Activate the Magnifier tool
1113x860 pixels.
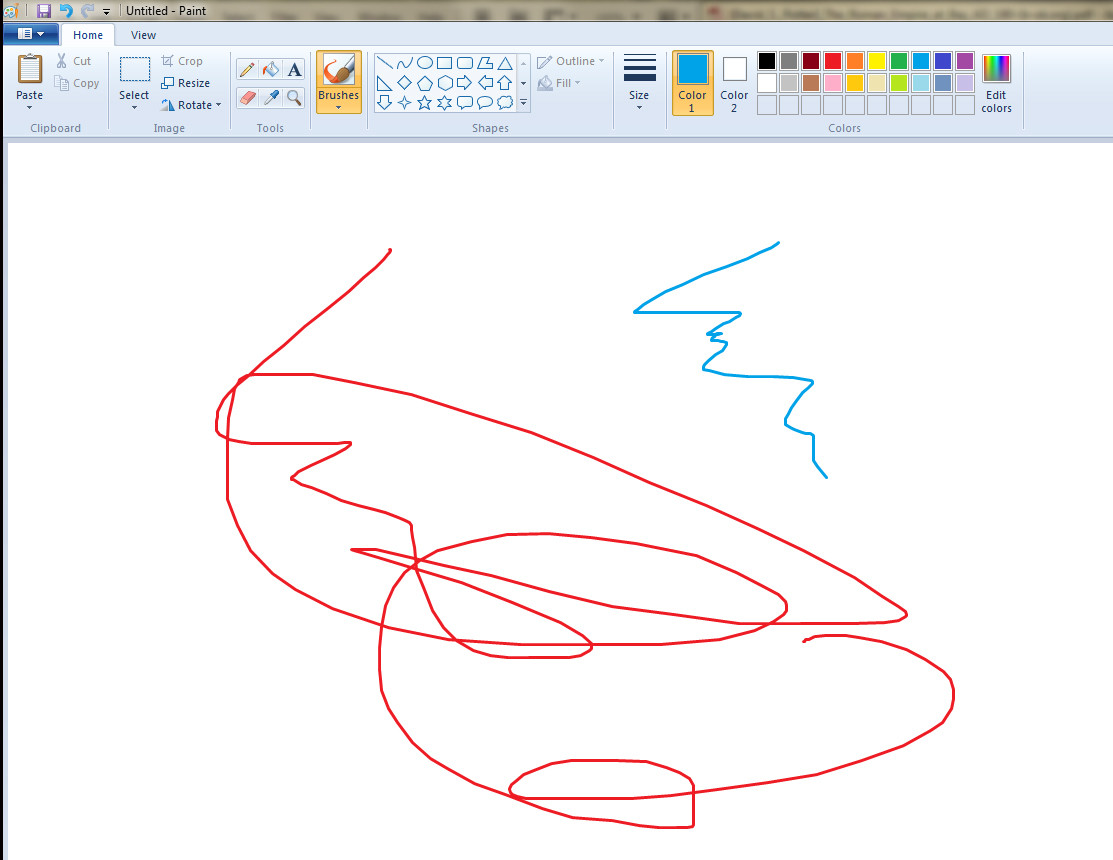[x=294, y=98]
